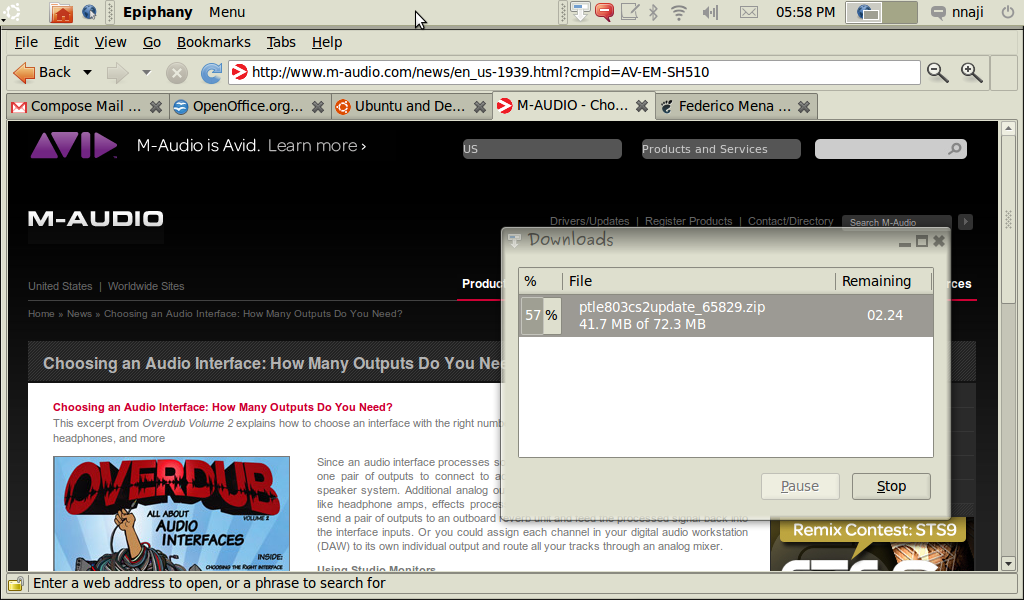Select the ptle803cs2update_65829.zip download row

coord(726,315)
